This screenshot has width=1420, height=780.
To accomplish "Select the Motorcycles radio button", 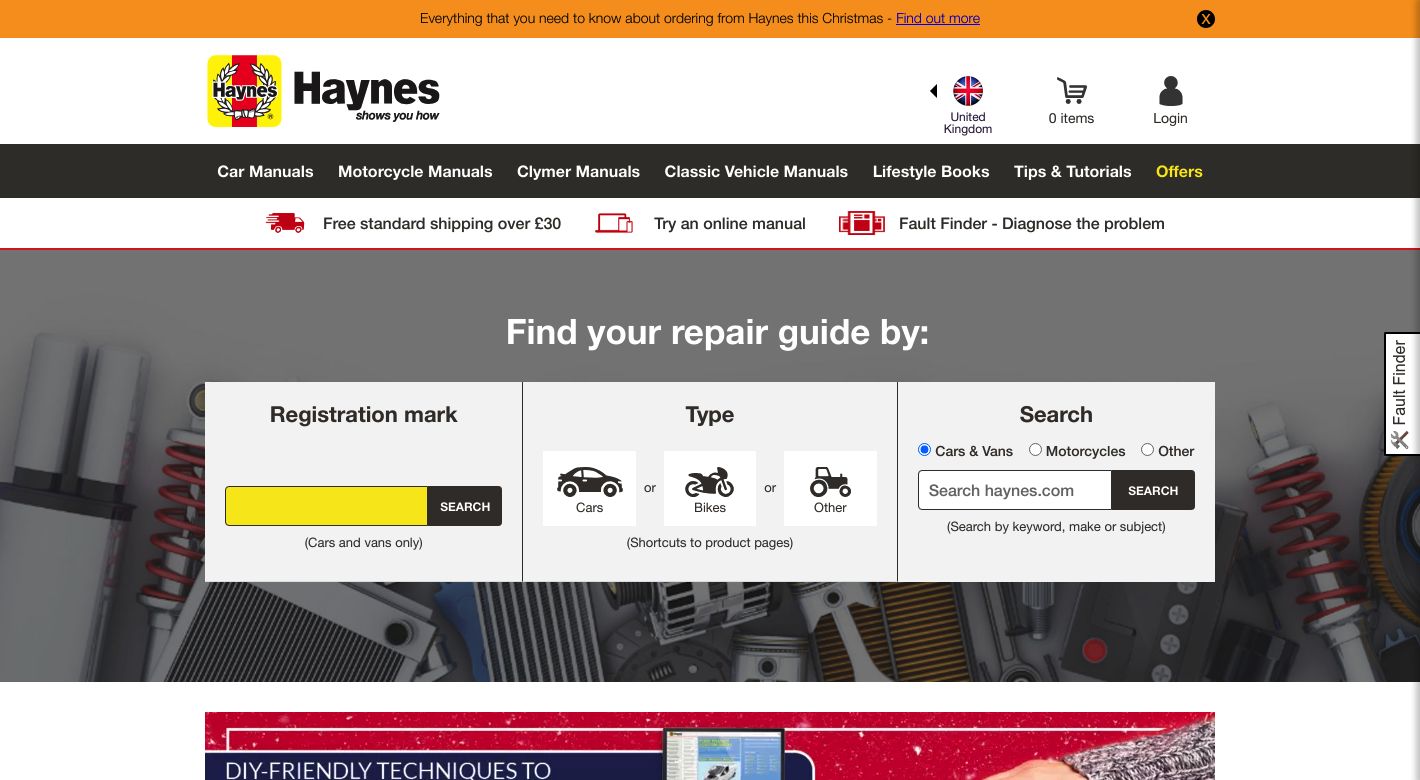I will pyautogui.click(x=1035, y=450).
